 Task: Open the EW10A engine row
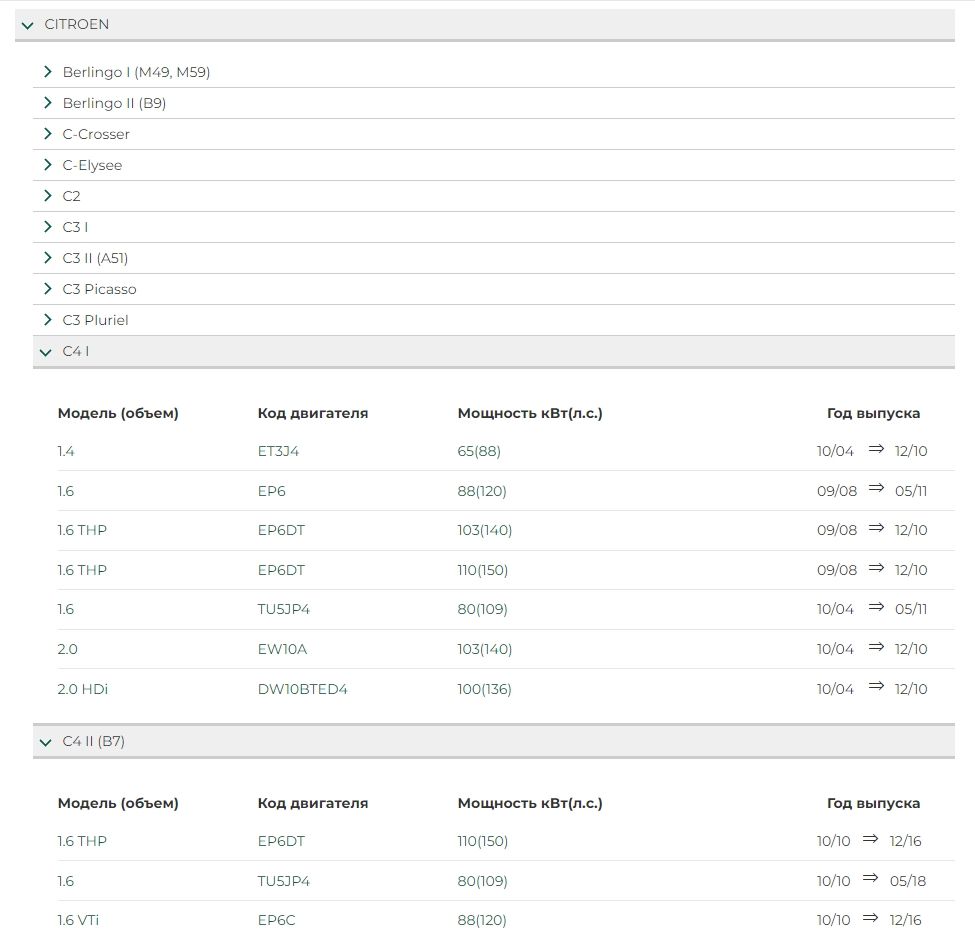tap(282, 649)
